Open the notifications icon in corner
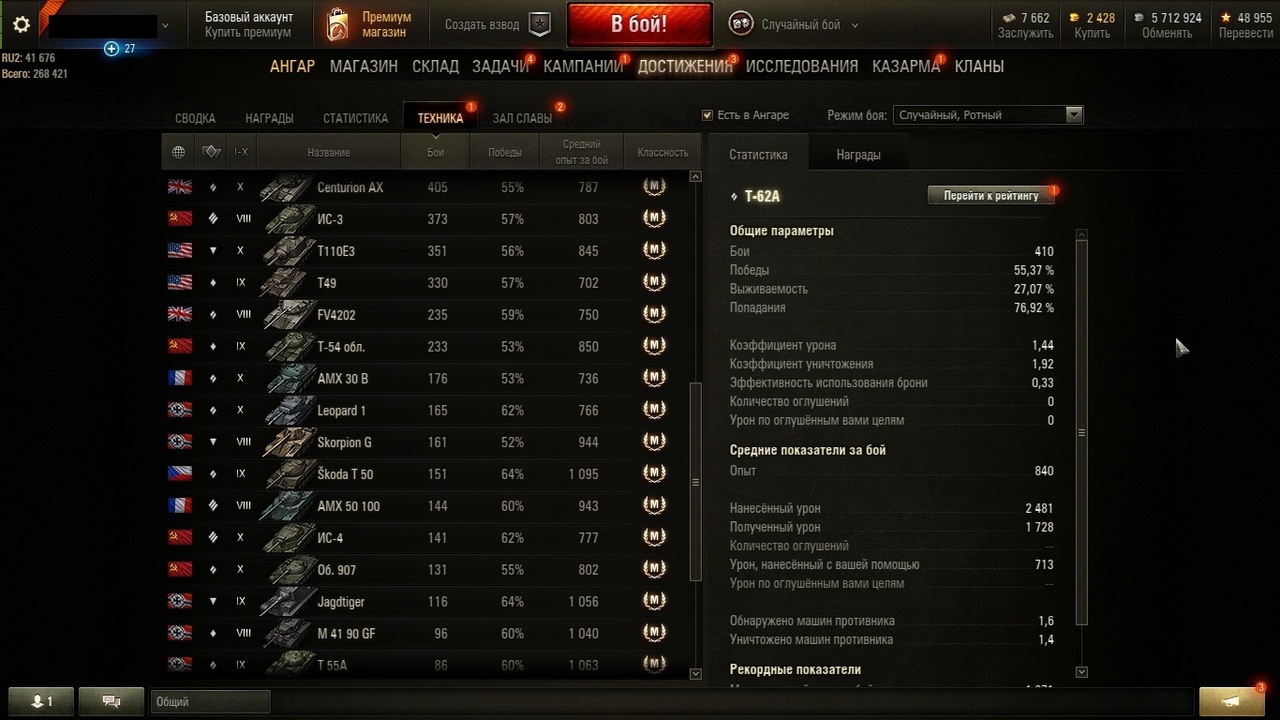This screenshot has height=720, width=1280. click(x=1231, y=700)
